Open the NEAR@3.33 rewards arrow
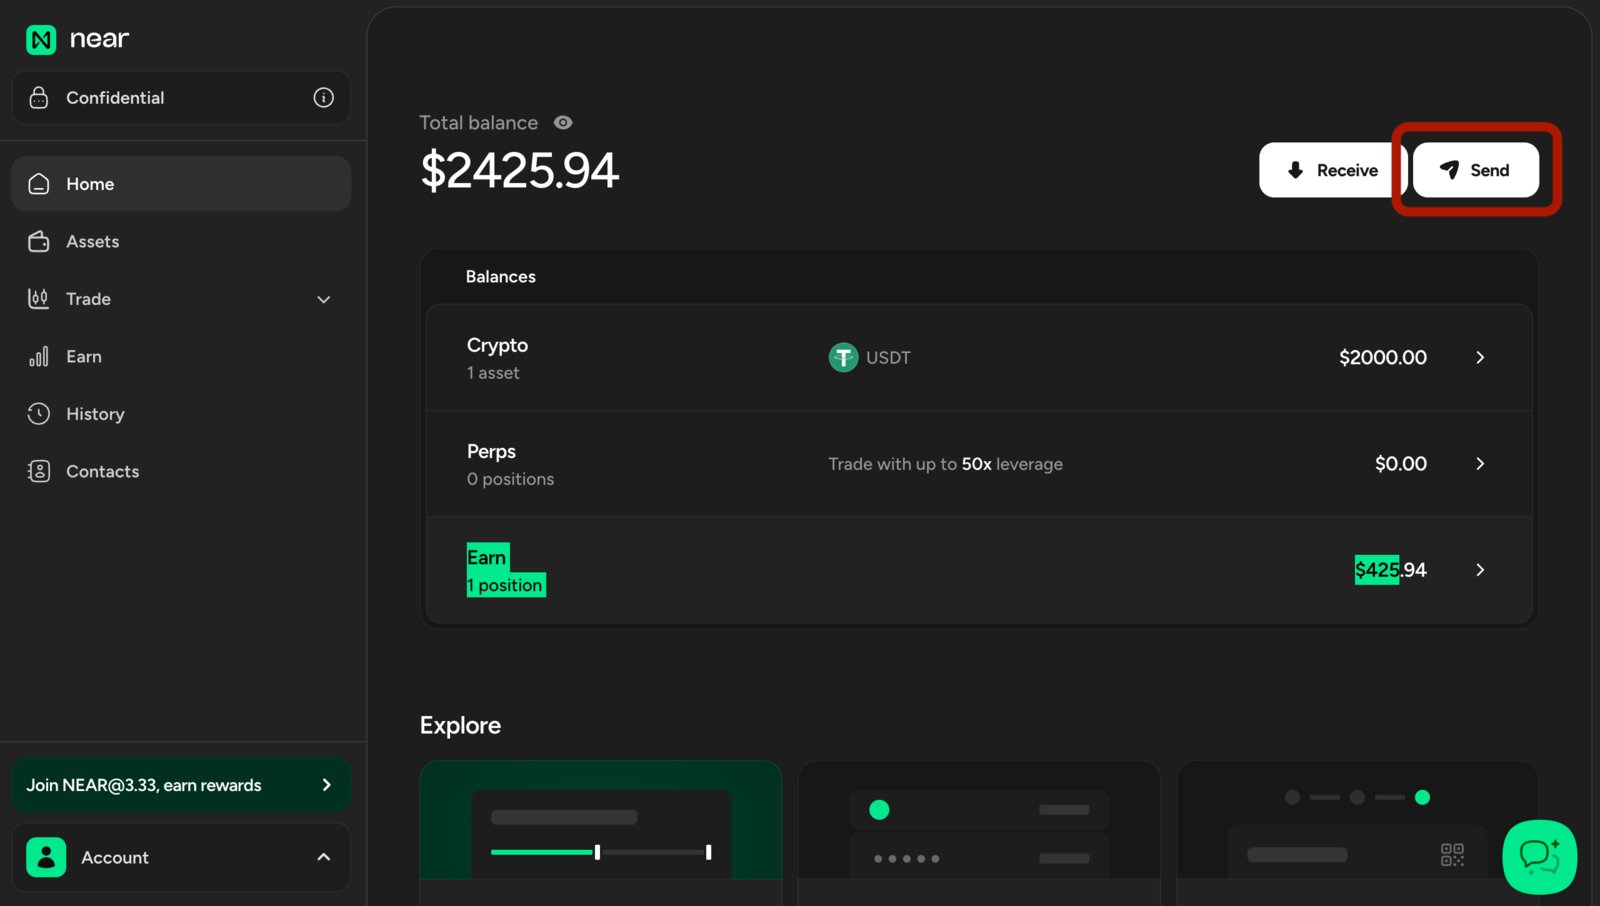The image size is (1600, 906). tap(326, 785)
